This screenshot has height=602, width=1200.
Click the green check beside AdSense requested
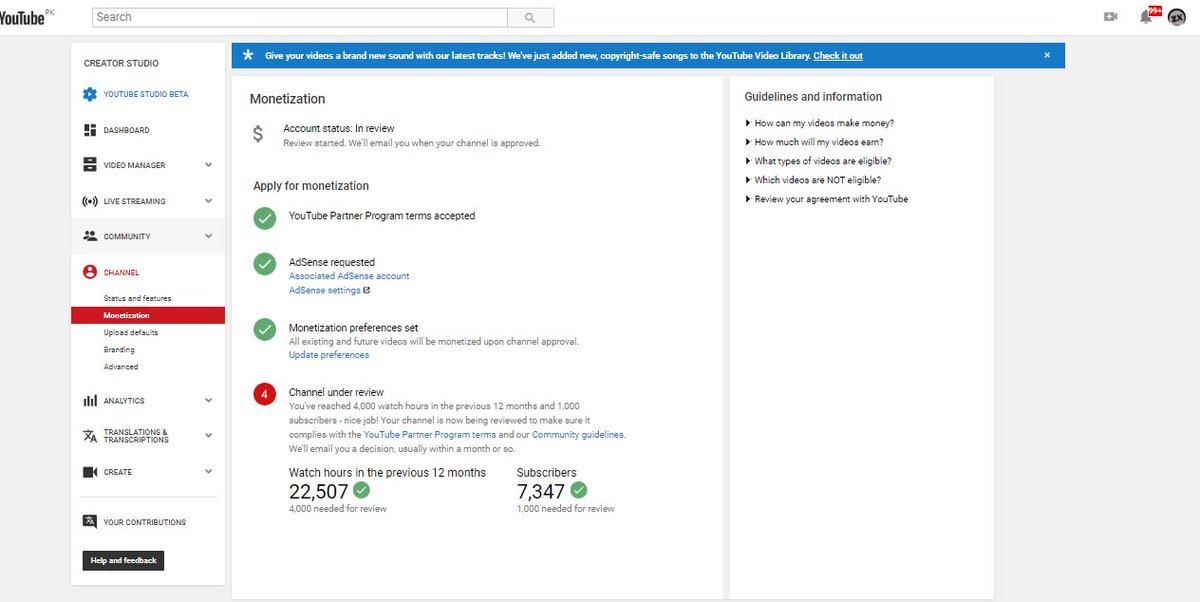[264, 264]
